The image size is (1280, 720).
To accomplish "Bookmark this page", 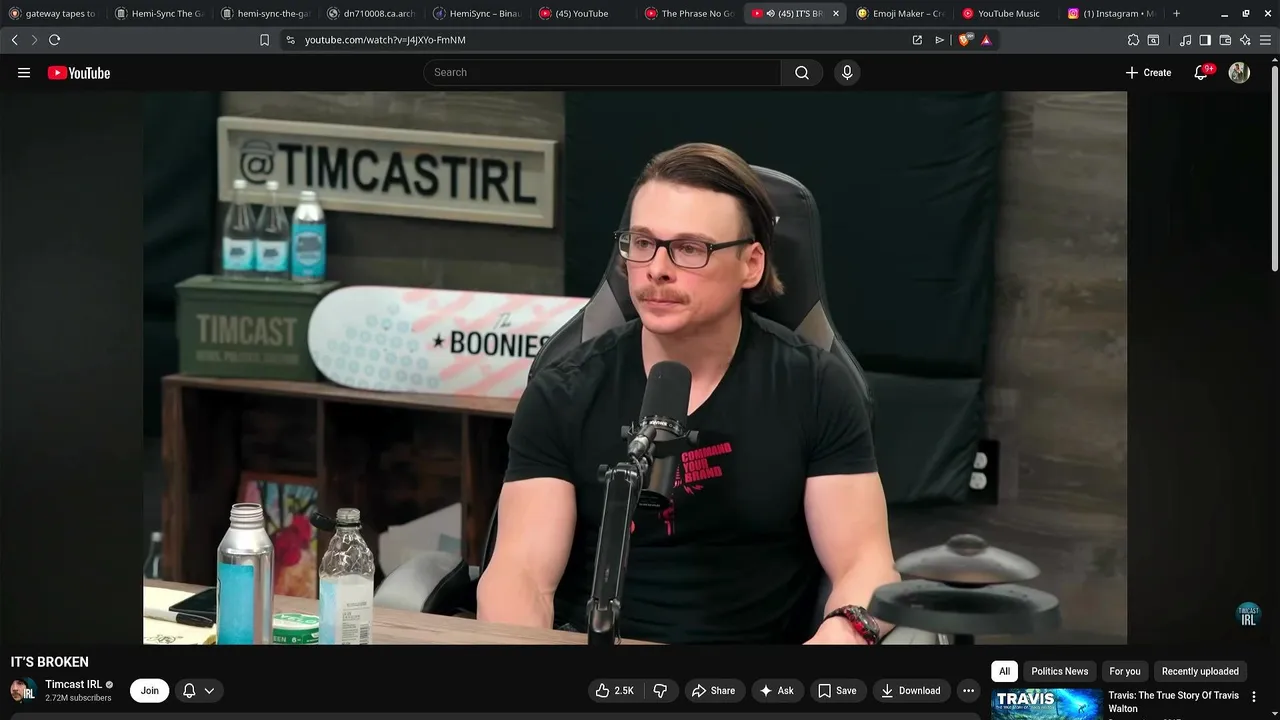I will coord(264,40).
